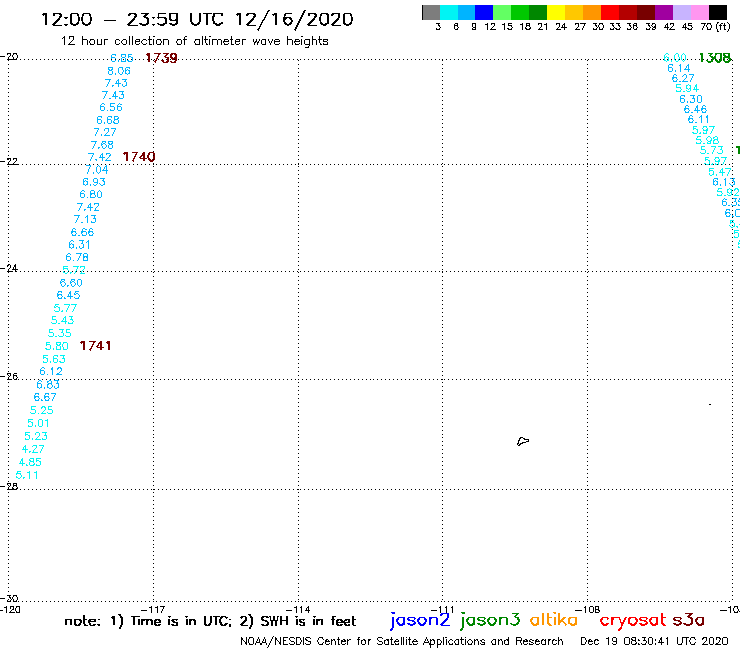
Task: Click the wave height value '6.31'
Action: 79,245
